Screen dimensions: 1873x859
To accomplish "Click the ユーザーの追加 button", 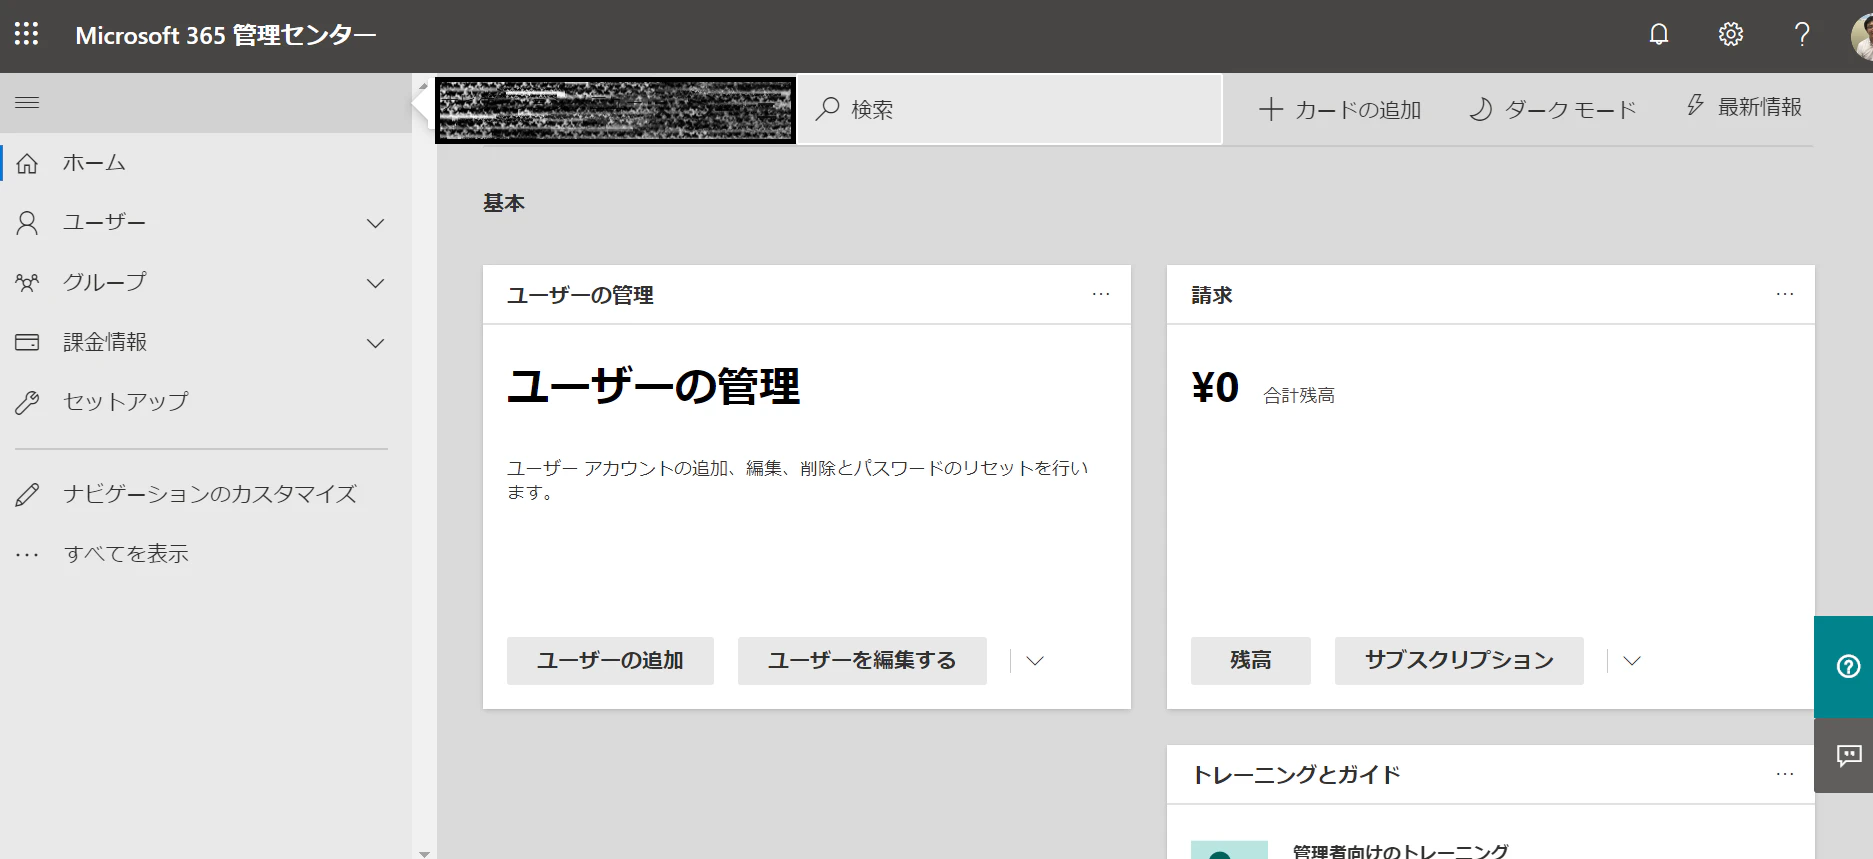I will pyautogui.click(x=610, y=661).
